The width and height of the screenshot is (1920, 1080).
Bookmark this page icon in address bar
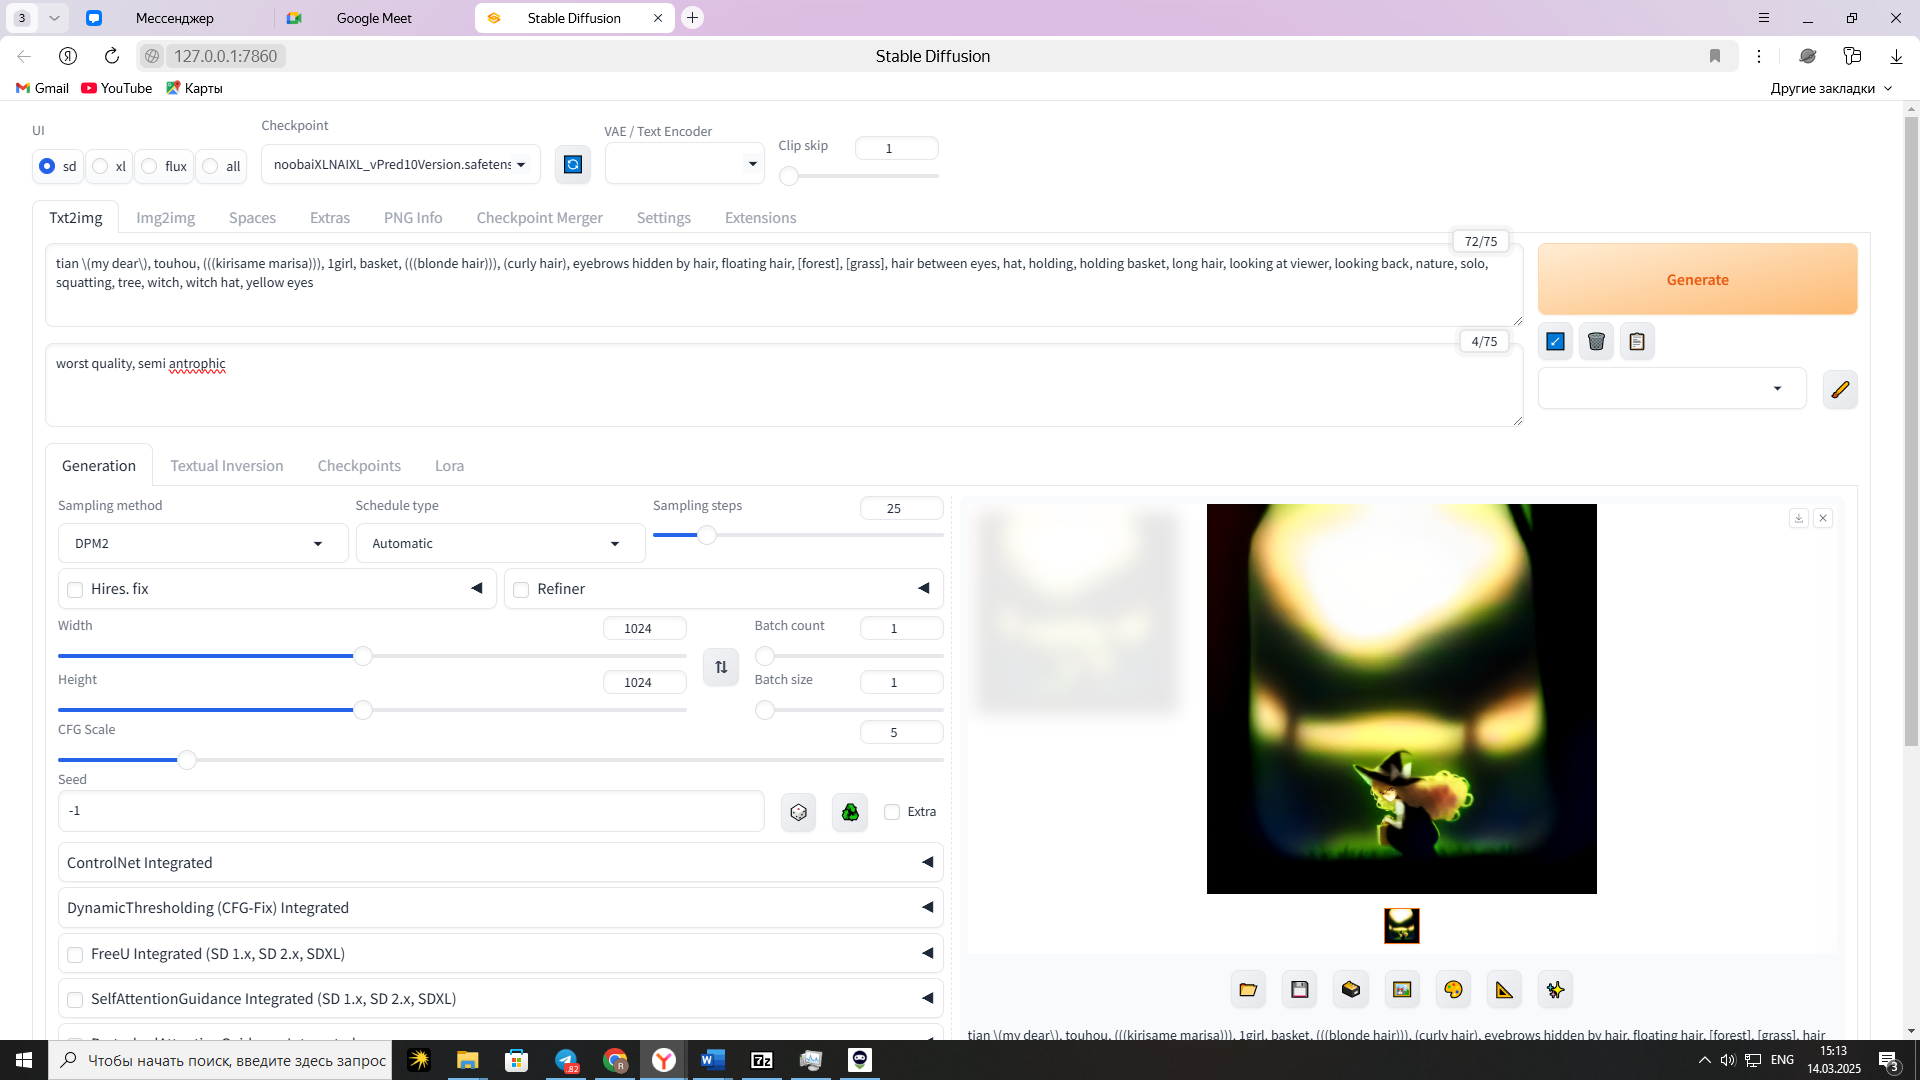(x=1715, y=56)
